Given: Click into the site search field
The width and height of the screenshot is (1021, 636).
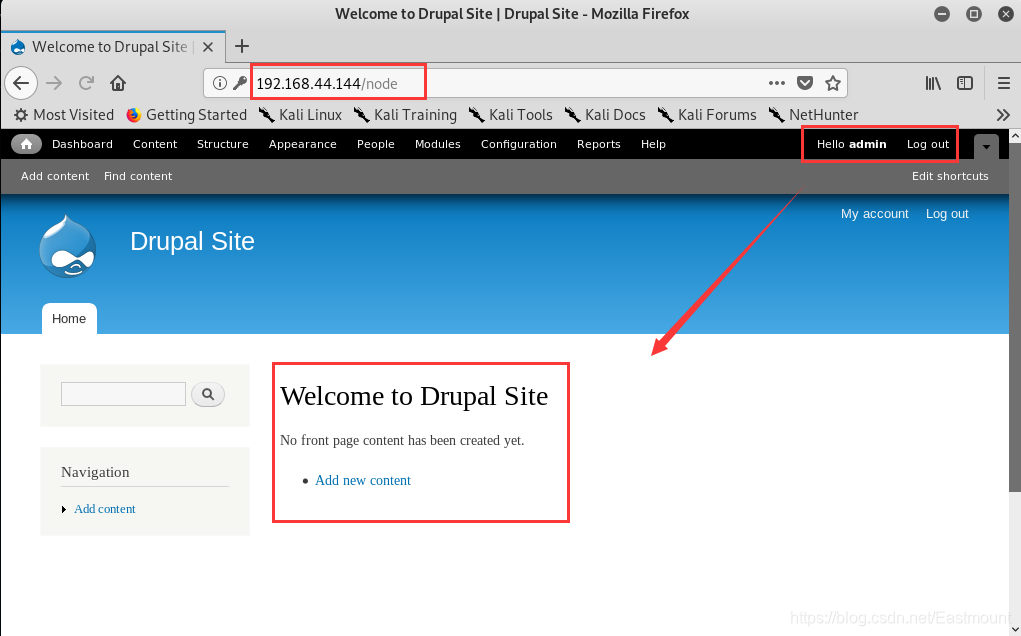Looking at the screenshot, I should click(123, 394).
